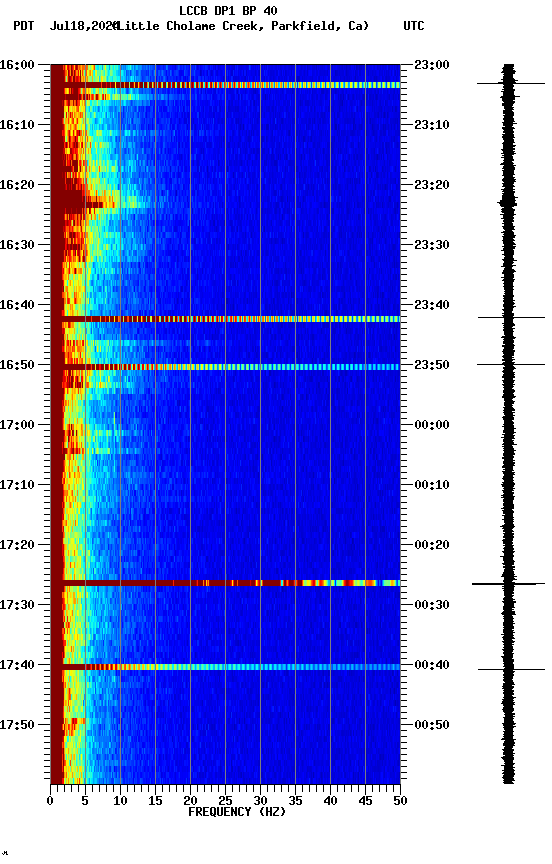The image size is (552, 864).
Task: Click the '30' frequency axis tick label
Action: pyautogui.click(x=260, y=801)
